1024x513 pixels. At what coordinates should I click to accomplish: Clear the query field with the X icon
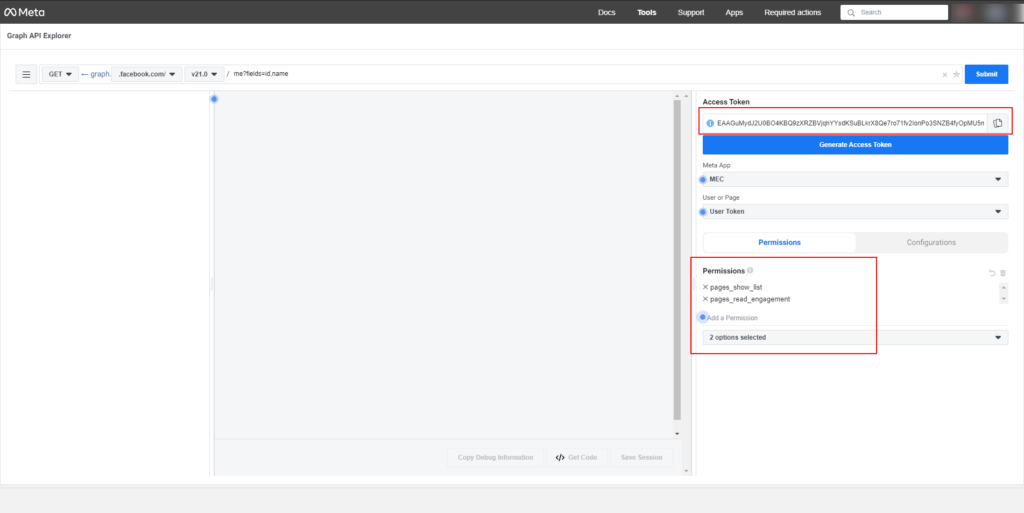point(945,74)
